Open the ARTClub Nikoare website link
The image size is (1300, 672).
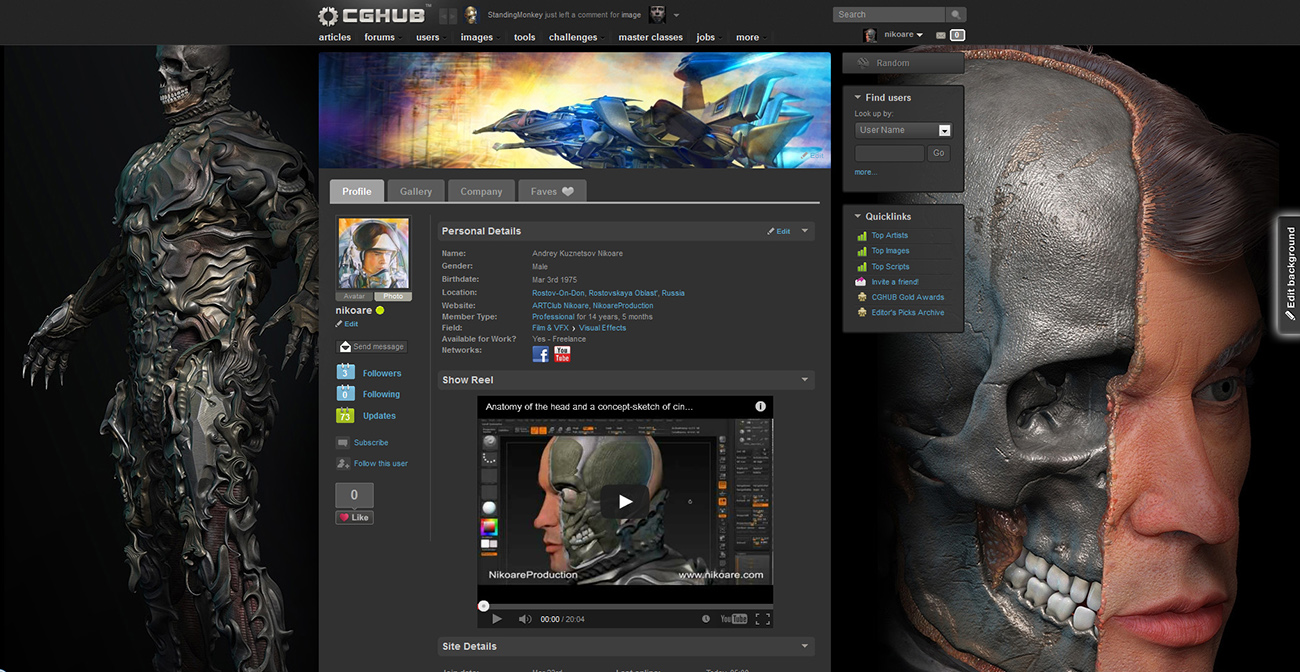[560, 306]
